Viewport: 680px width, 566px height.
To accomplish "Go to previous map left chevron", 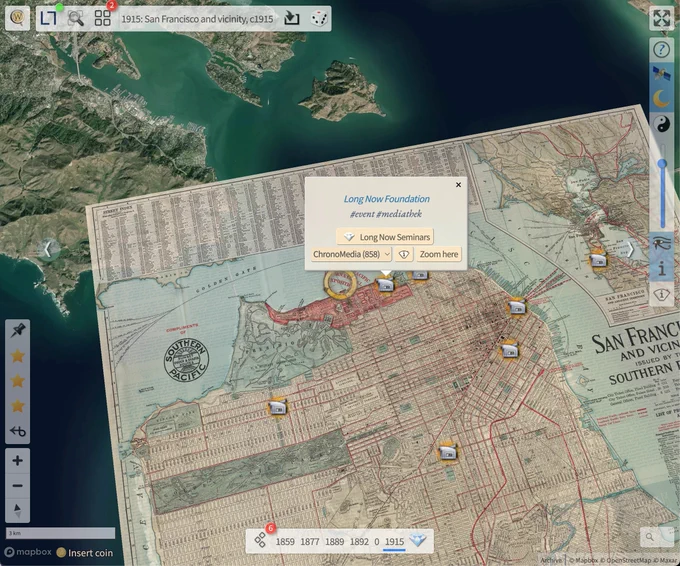I will point(48,249).
